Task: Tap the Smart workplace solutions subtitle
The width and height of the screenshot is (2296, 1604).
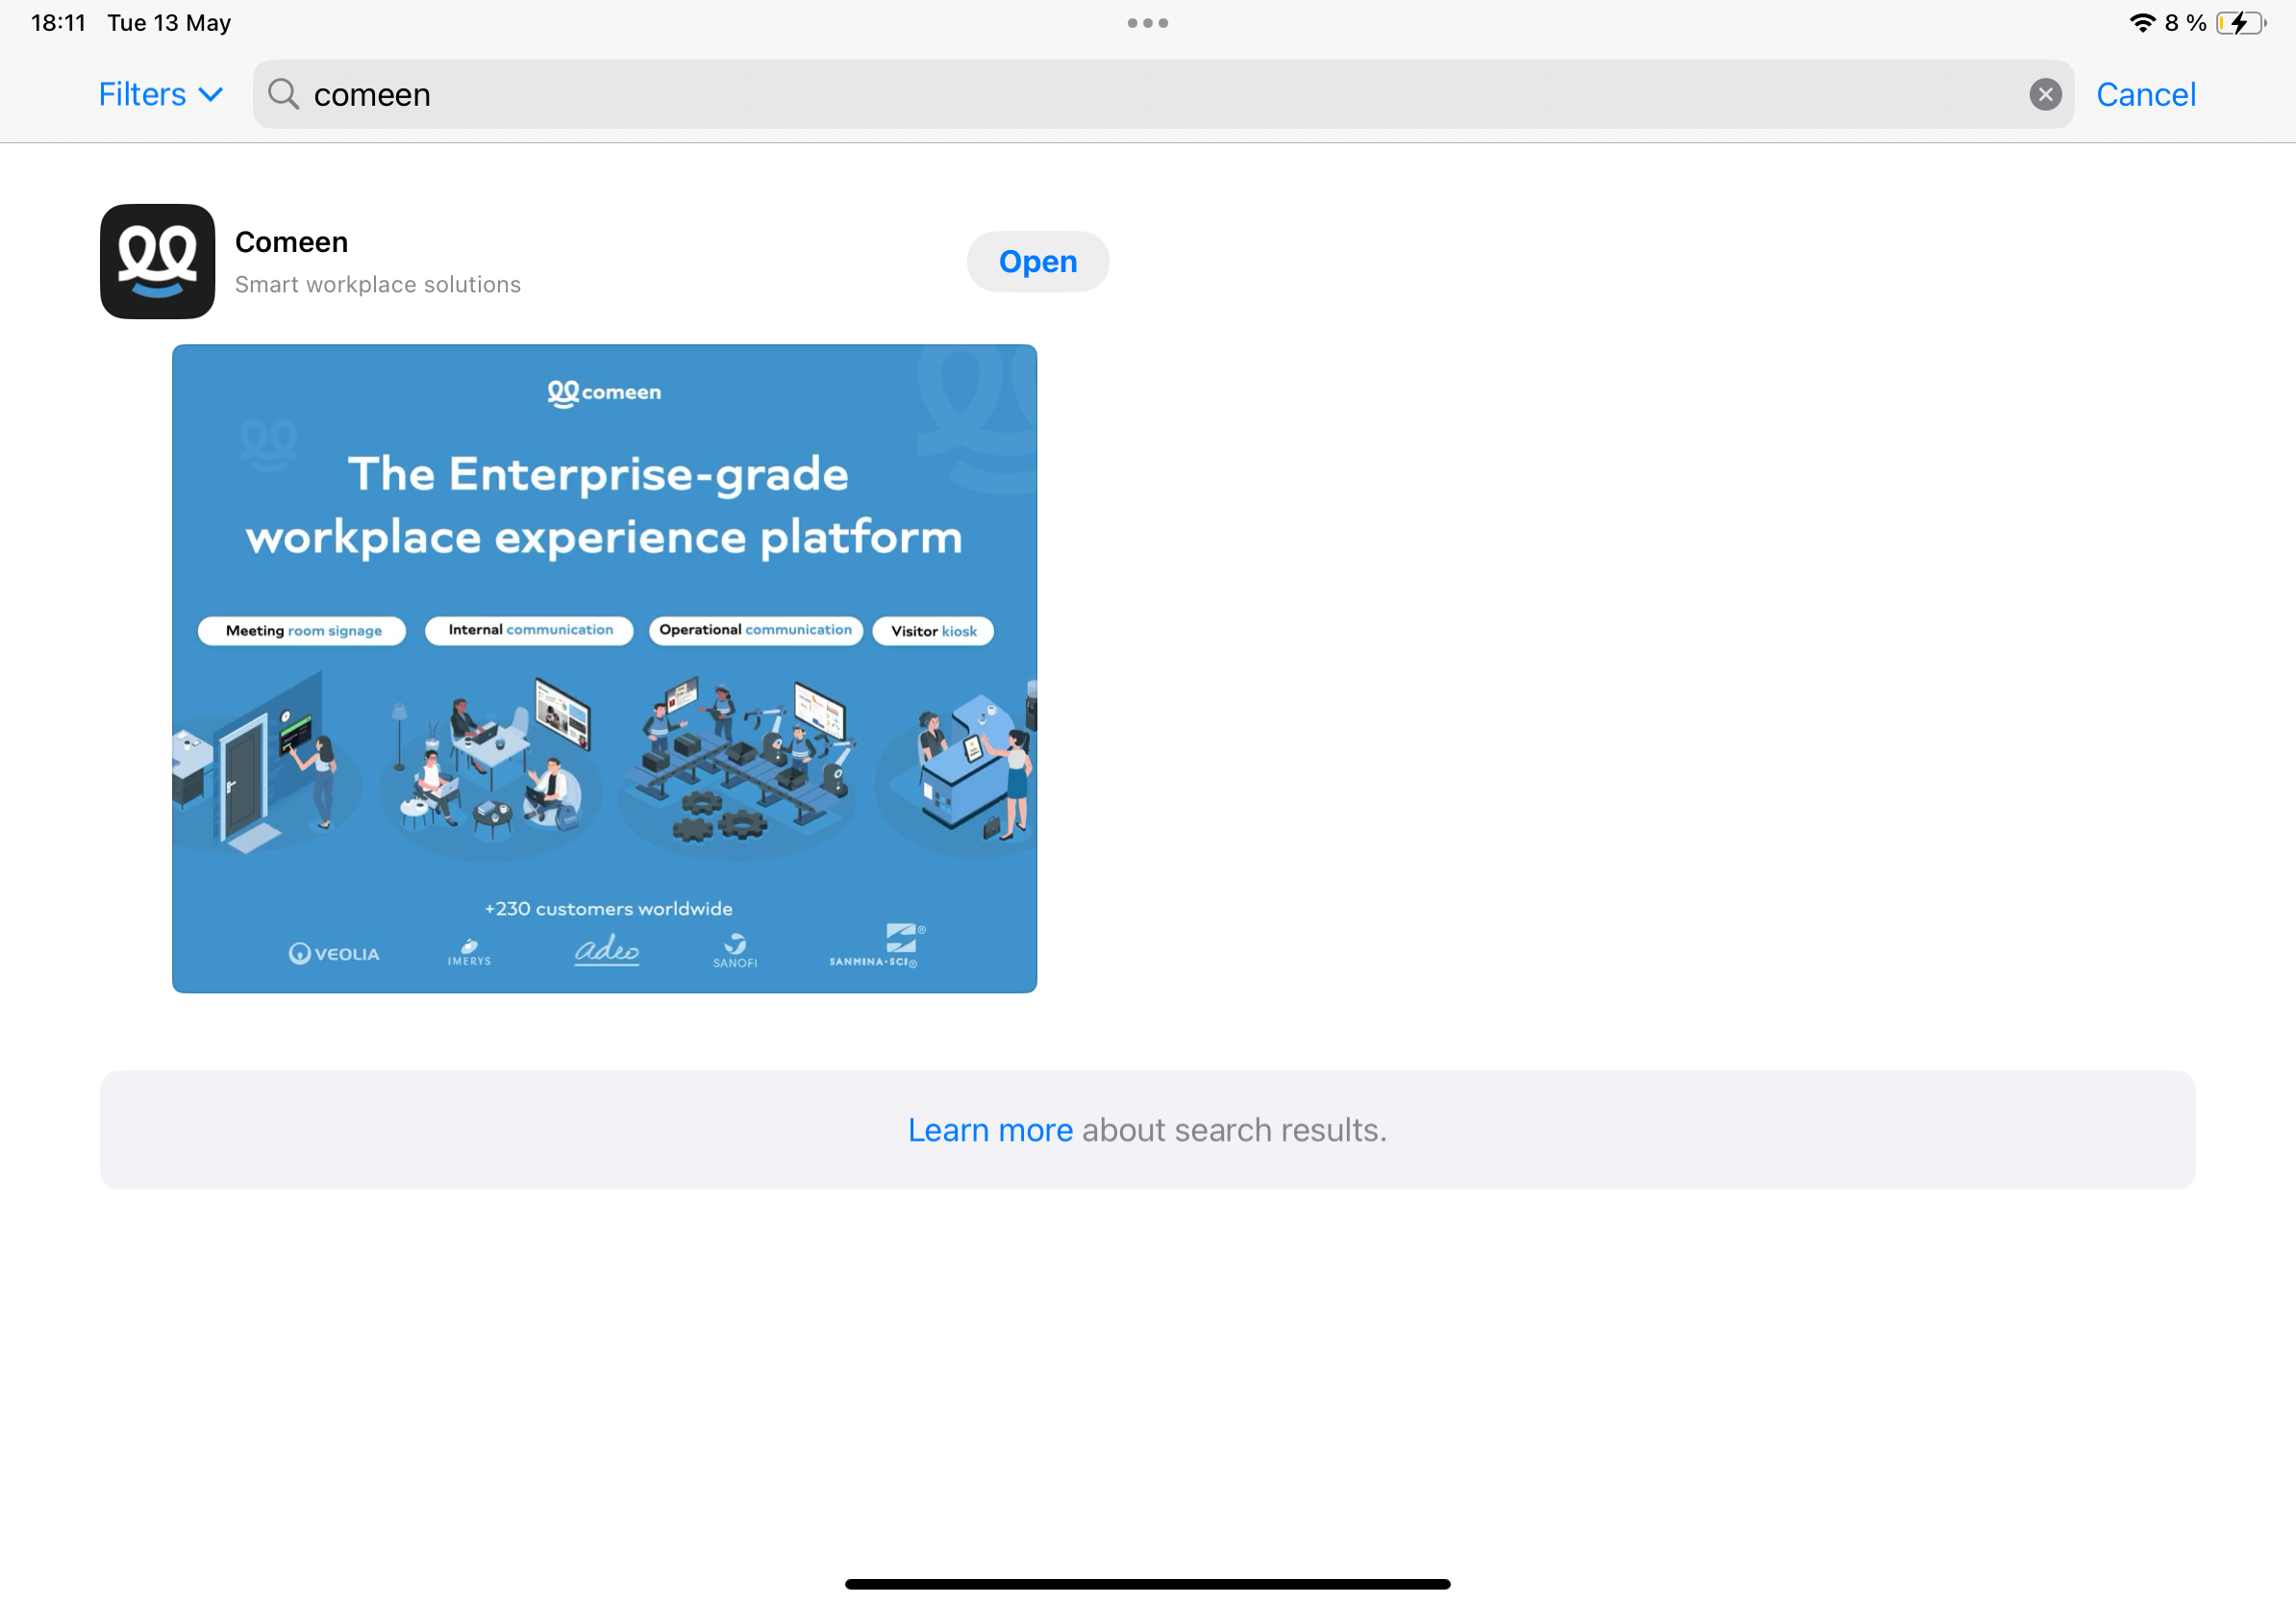Action: tap(378, 285)
